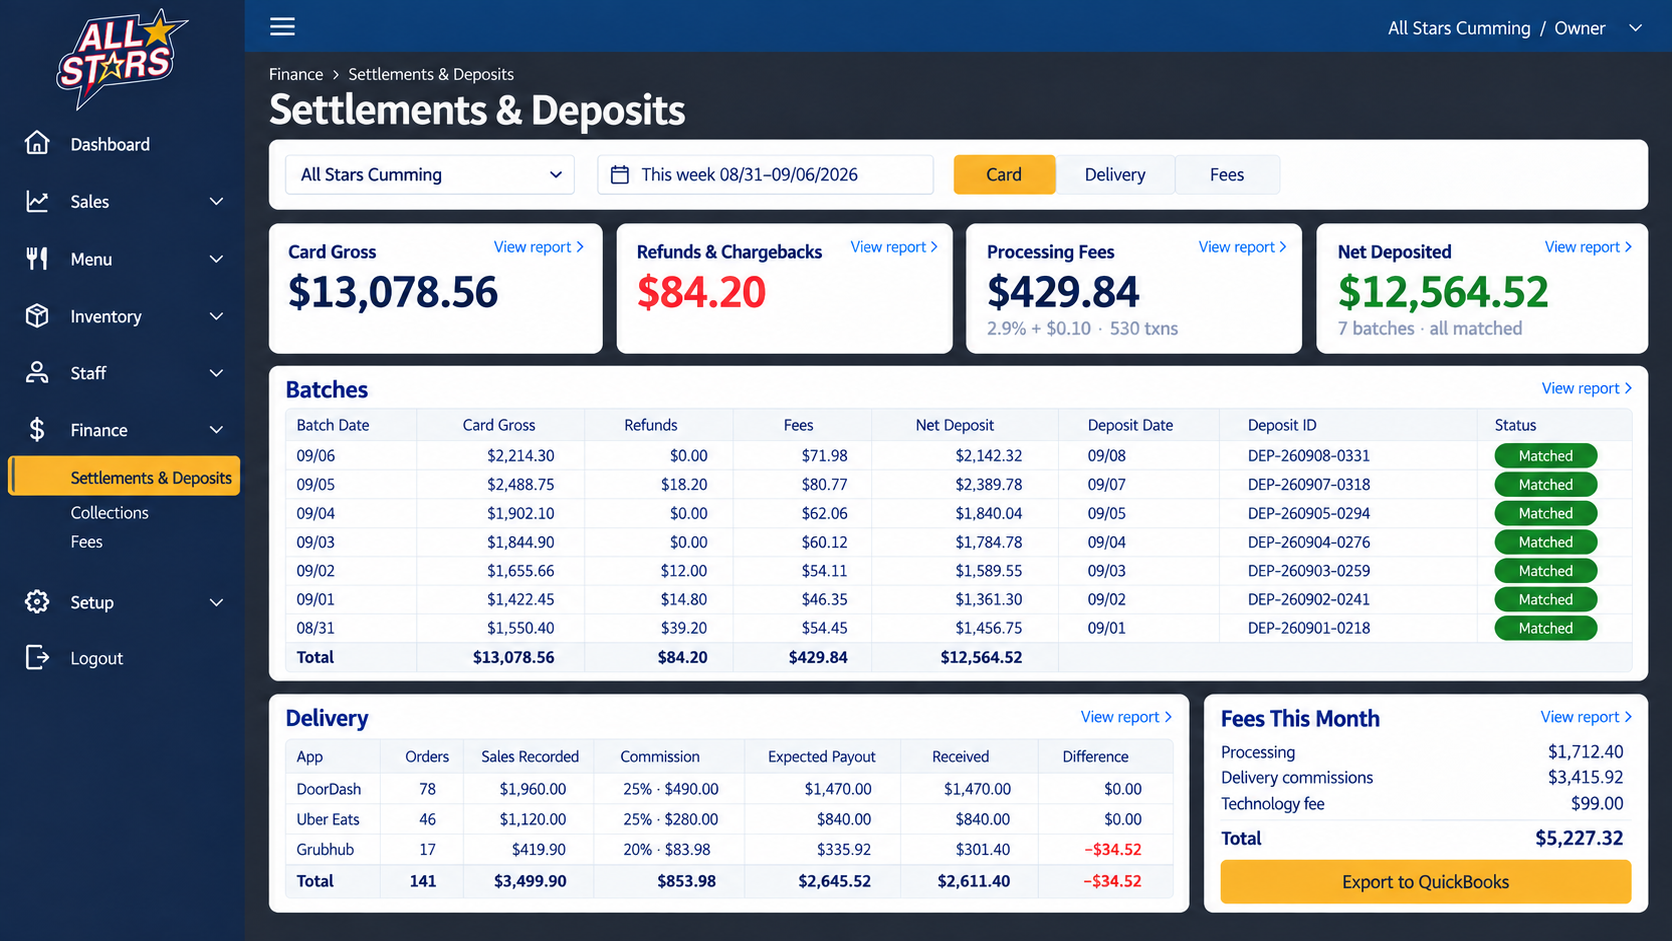Click Delivery commissions $3,415.92 value
This screenshot has width=1672, height=941.
pos(1585,777)
